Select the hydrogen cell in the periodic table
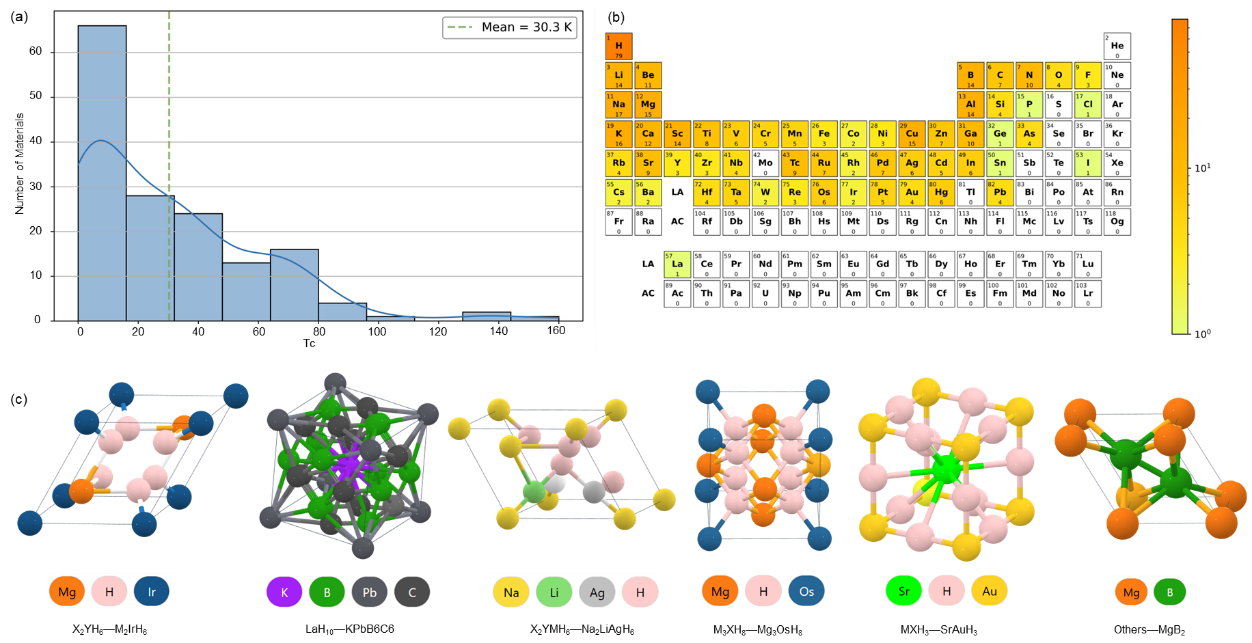Viewport: 1252px width, 643px height. click(618, 46)
